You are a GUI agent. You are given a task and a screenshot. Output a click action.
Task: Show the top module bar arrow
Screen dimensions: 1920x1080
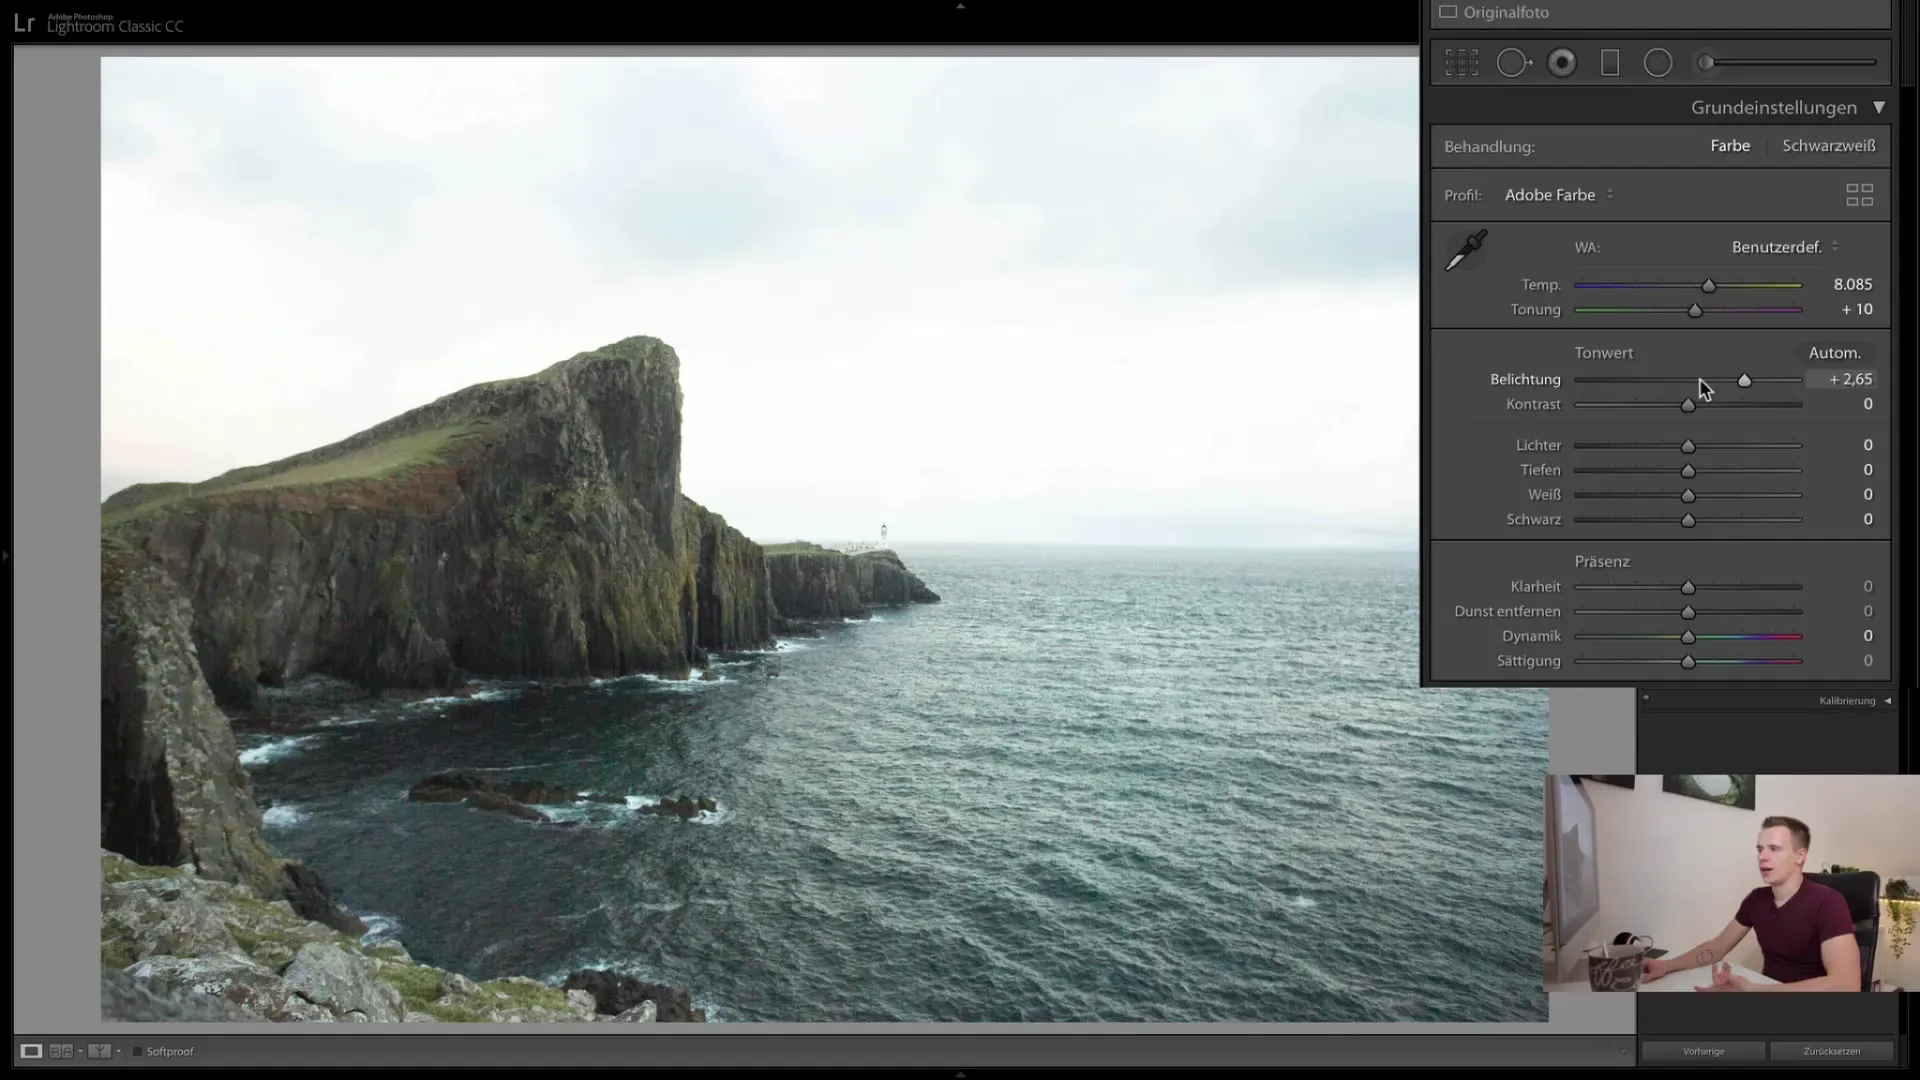pyautogui.click(x=960, y=6)
